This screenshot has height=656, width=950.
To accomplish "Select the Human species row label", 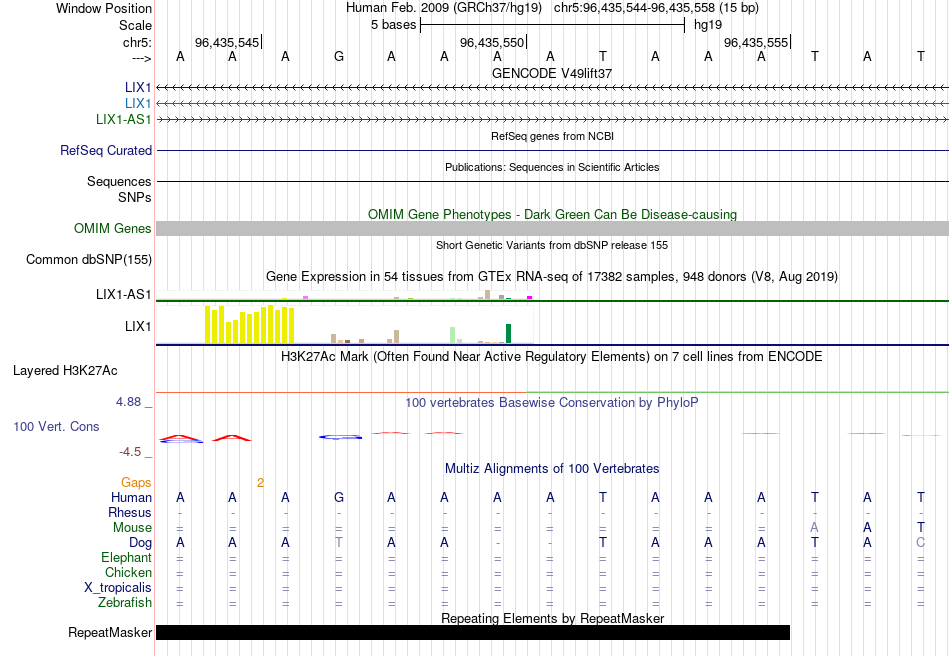I will pyautogui.click(x=131, y=497).
